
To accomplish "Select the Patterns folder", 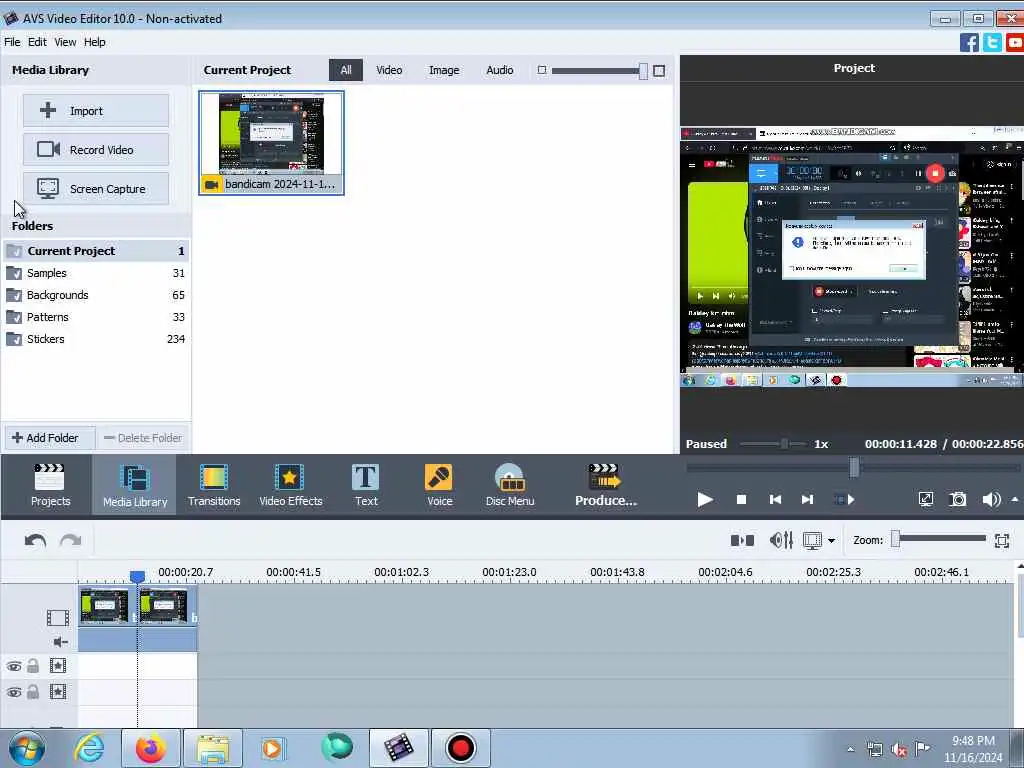I will [96, 317].
